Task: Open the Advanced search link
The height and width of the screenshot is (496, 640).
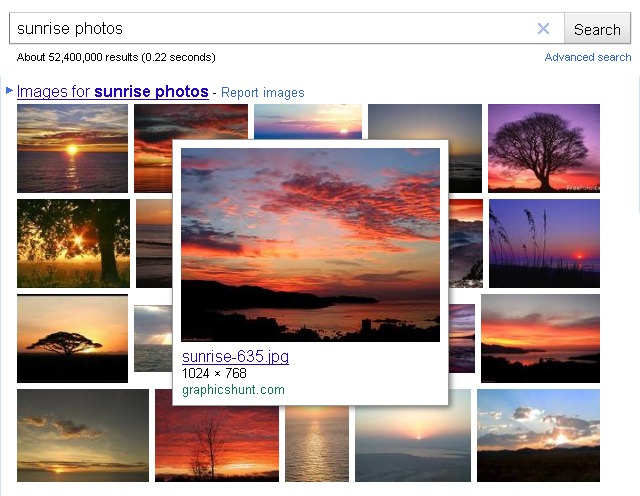Action: (588, 57)
